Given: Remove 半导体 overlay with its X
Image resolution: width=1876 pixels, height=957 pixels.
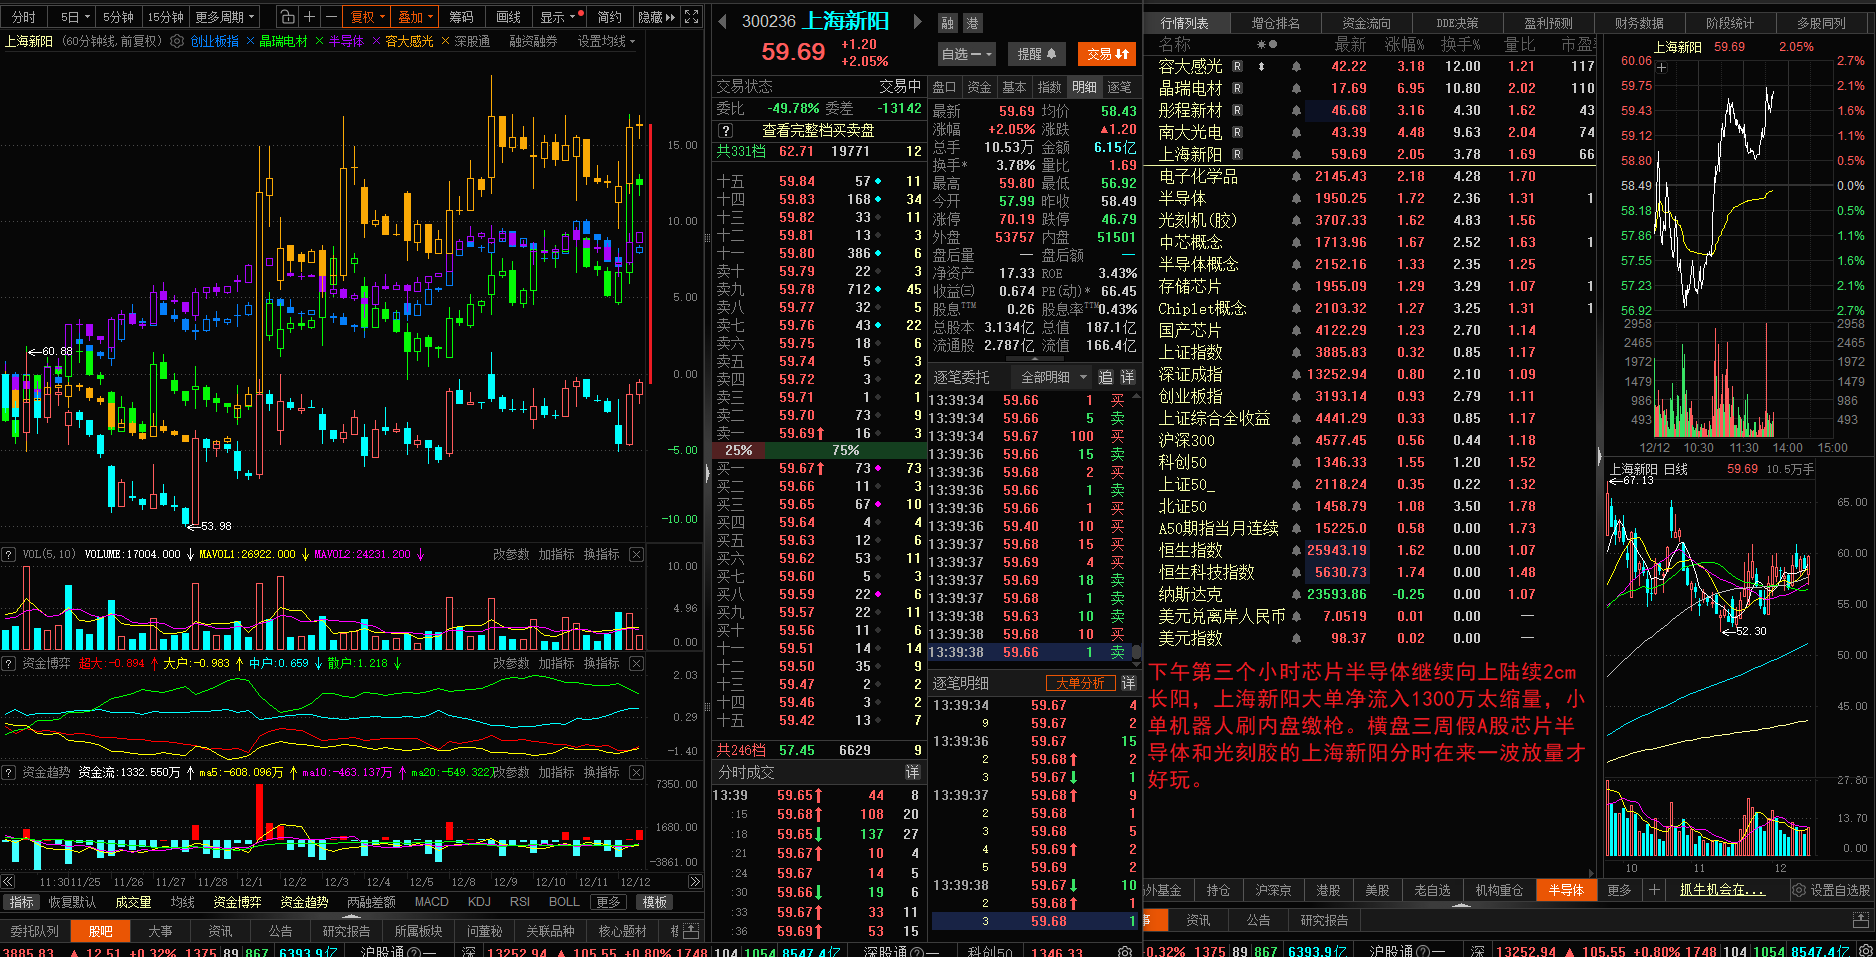Looking at the screenshot, I should pyautogui.click(x=376, y=41).
